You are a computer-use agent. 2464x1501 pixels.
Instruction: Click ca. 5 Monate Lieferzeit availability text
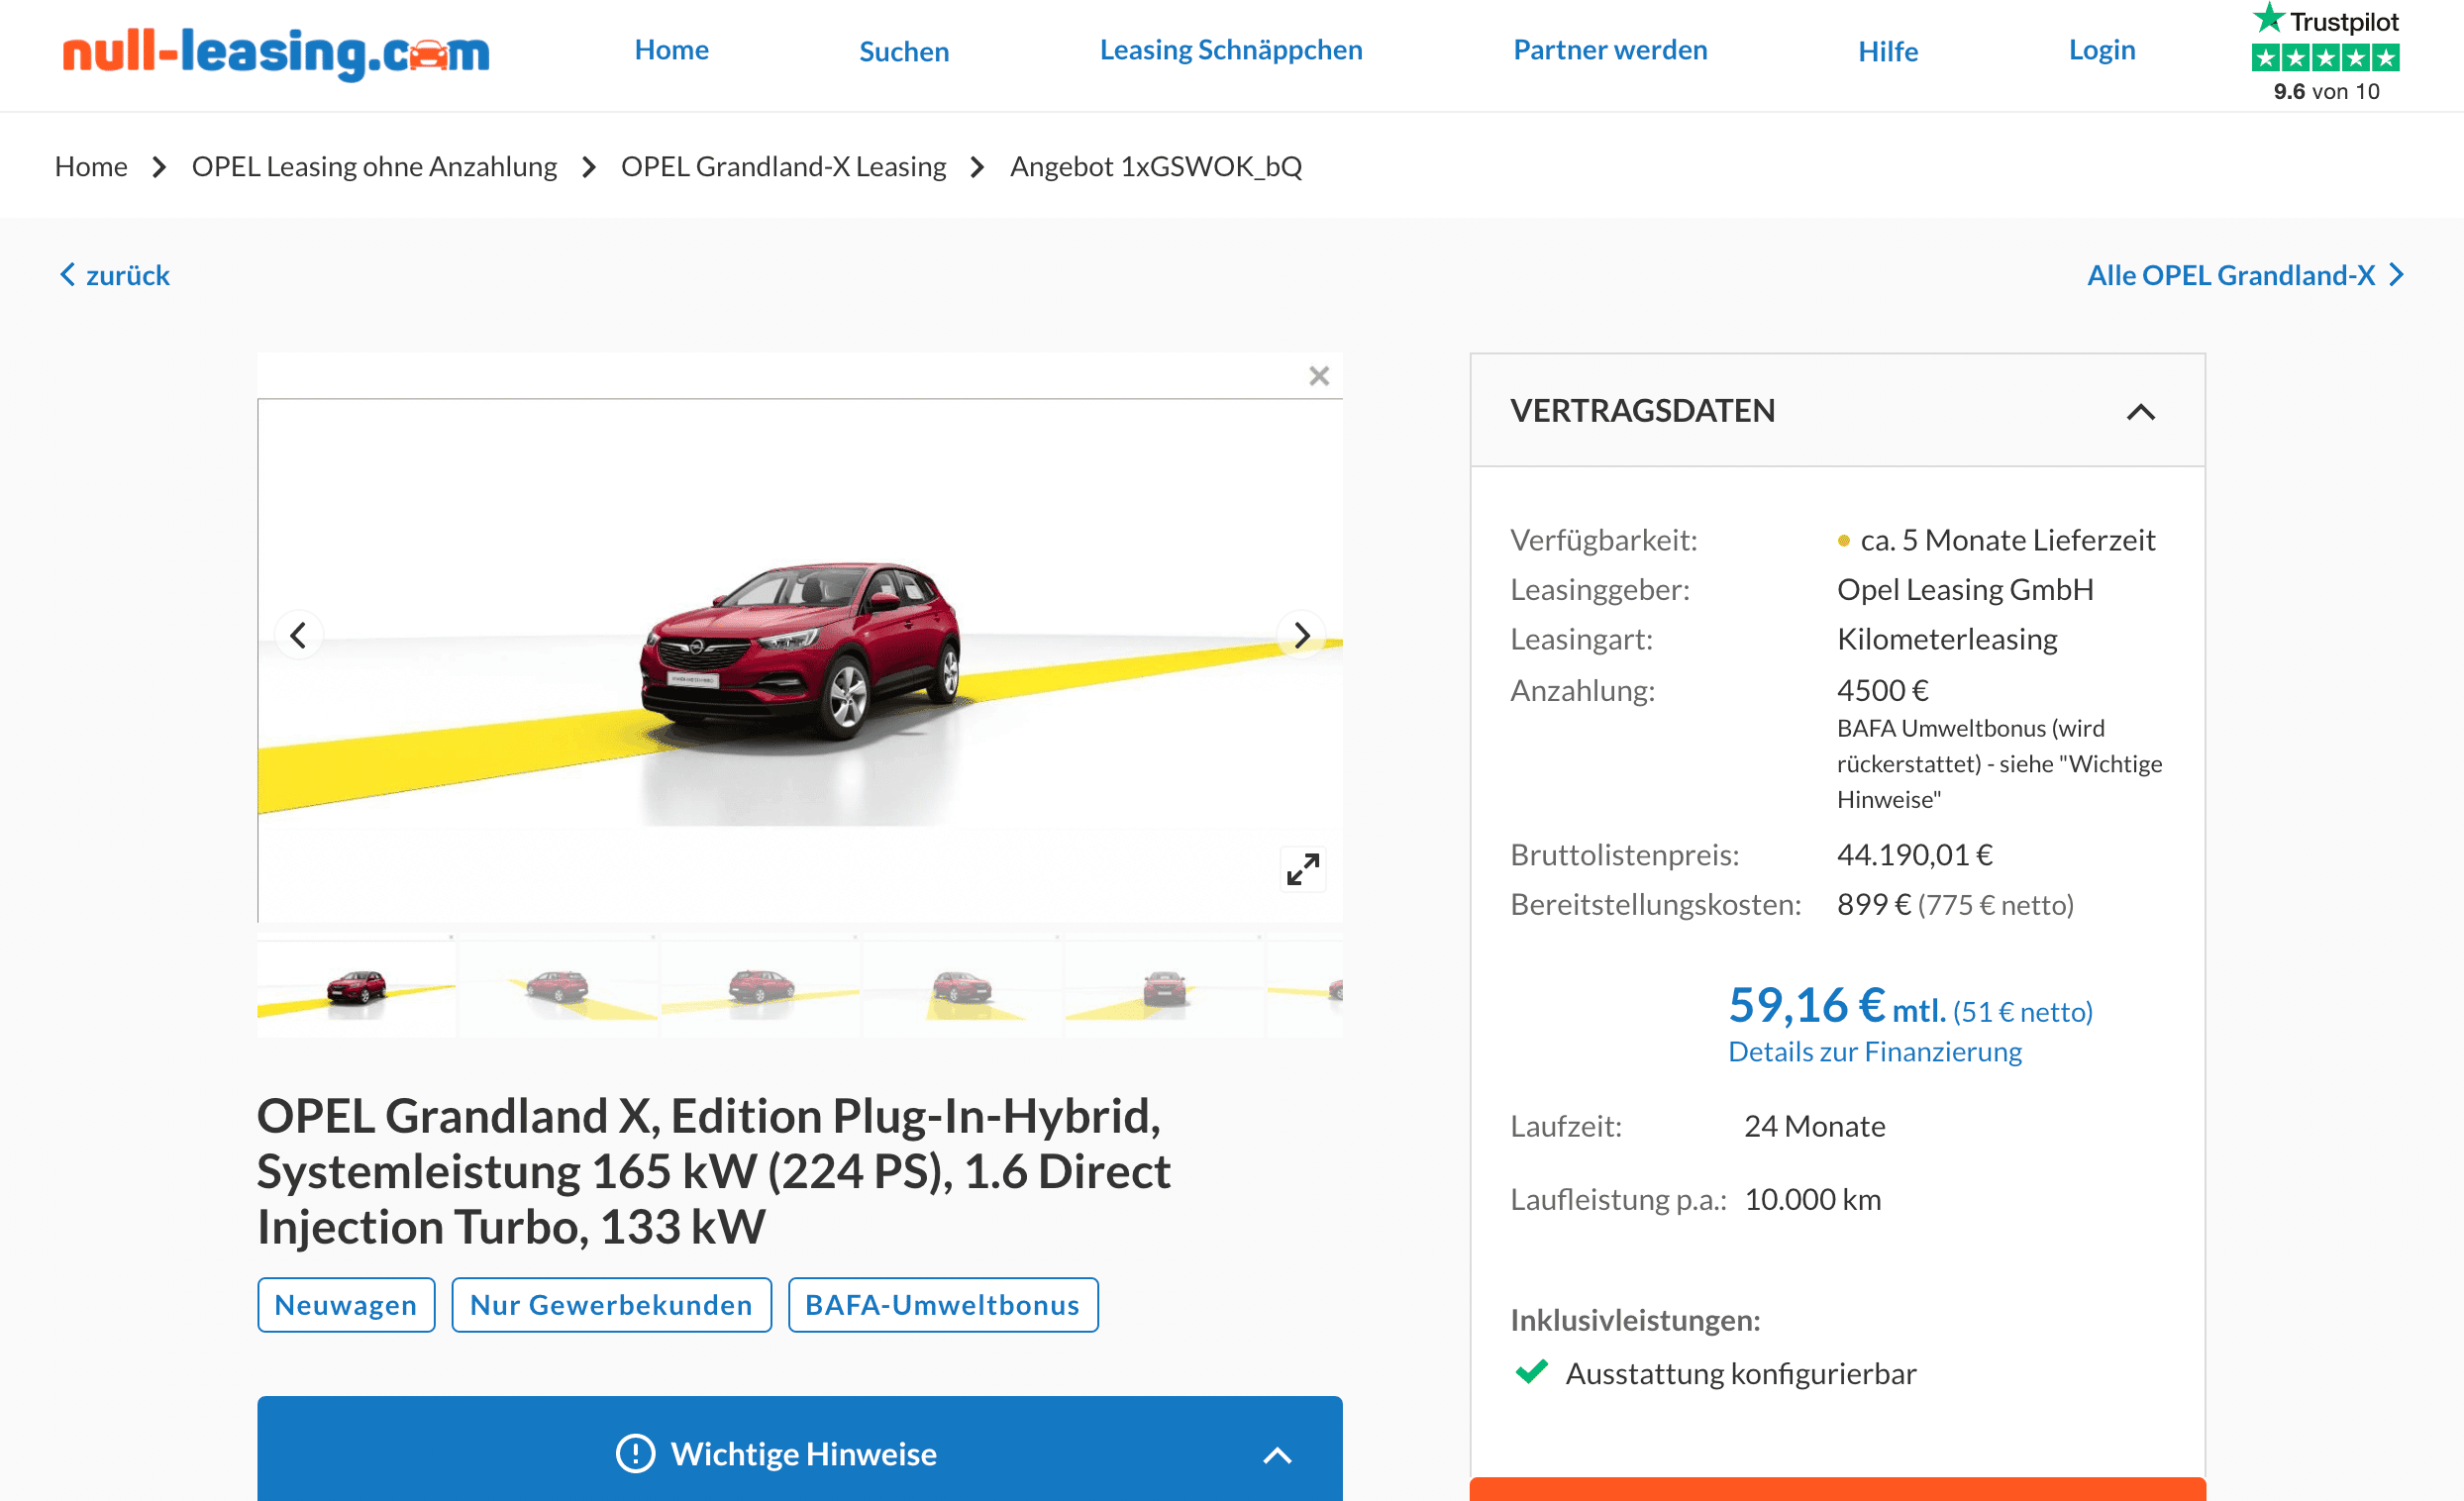pos(2007,540)
